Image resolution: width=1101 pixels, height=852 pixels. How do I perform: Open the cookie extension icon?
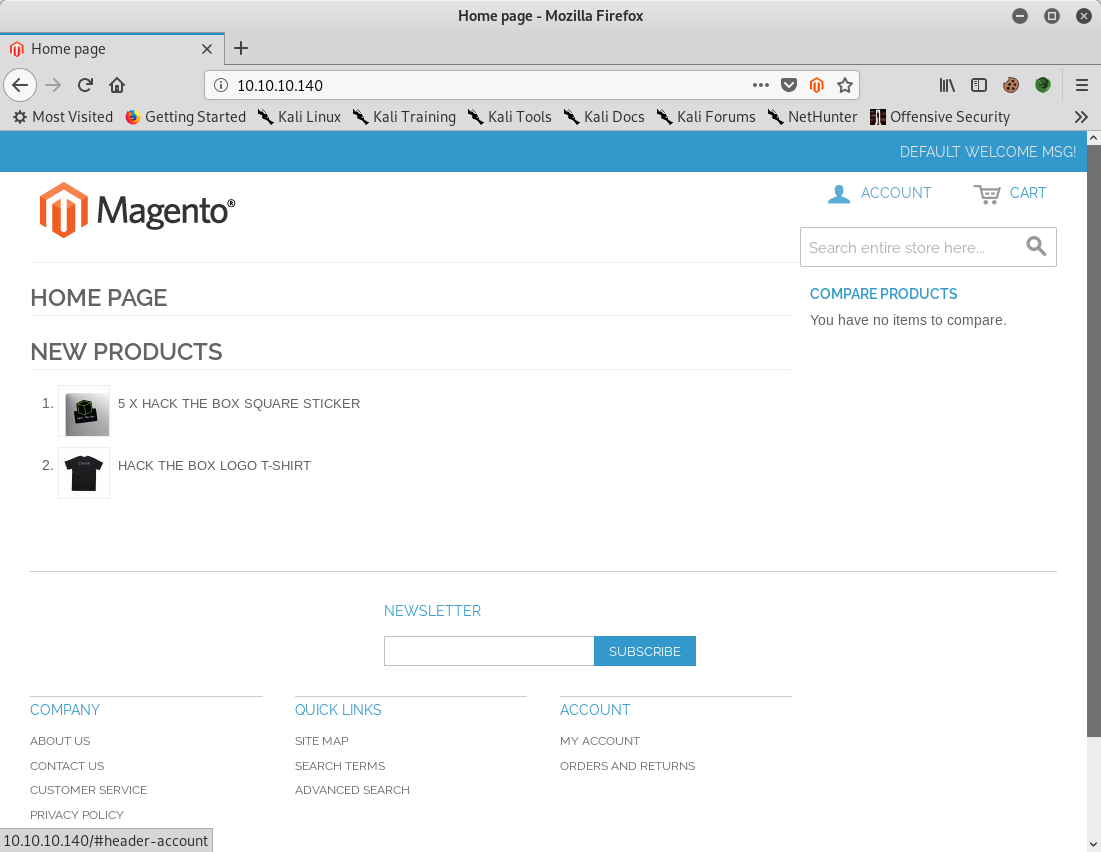pyautogui.click(x=1010, y=85)
